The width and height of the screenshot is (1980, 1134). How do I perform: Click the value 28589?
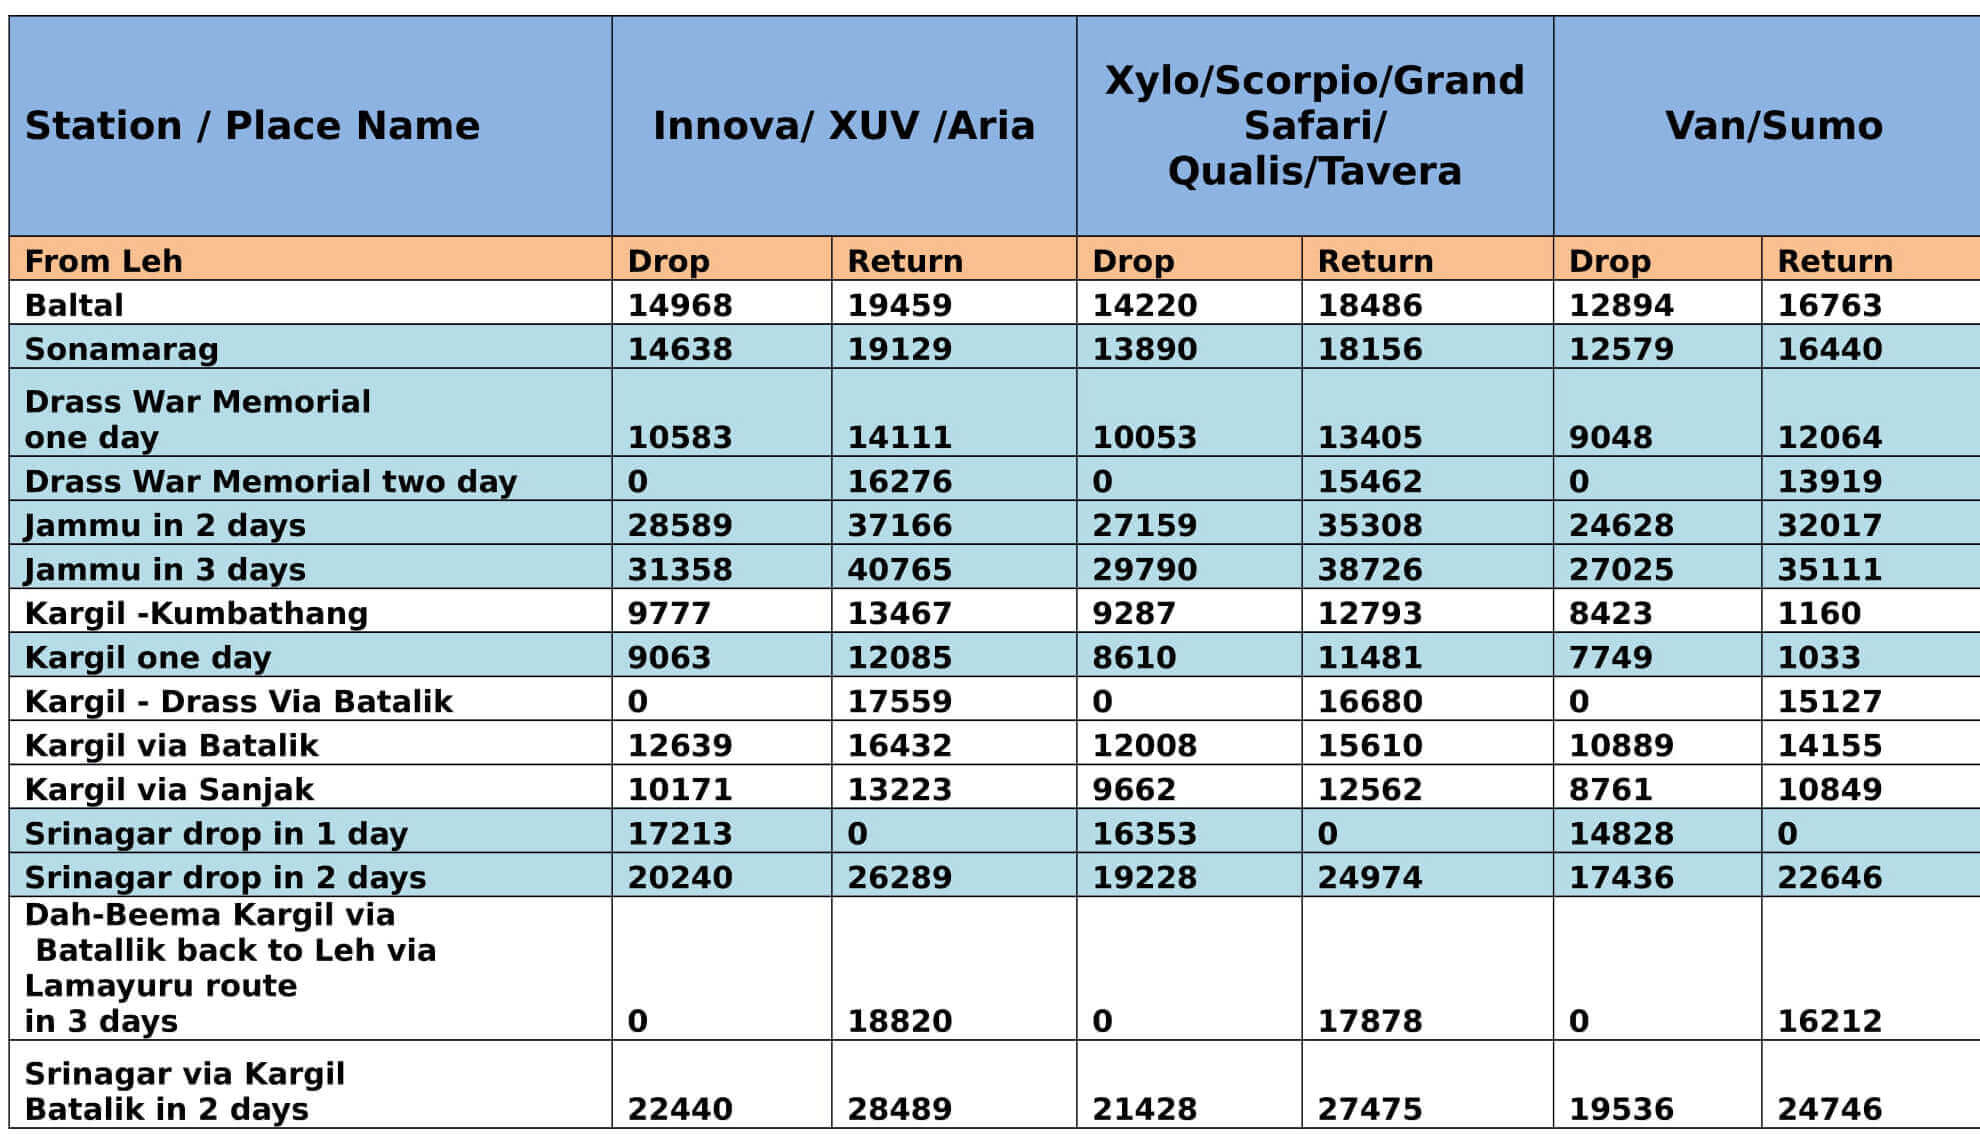coord(680,525)
